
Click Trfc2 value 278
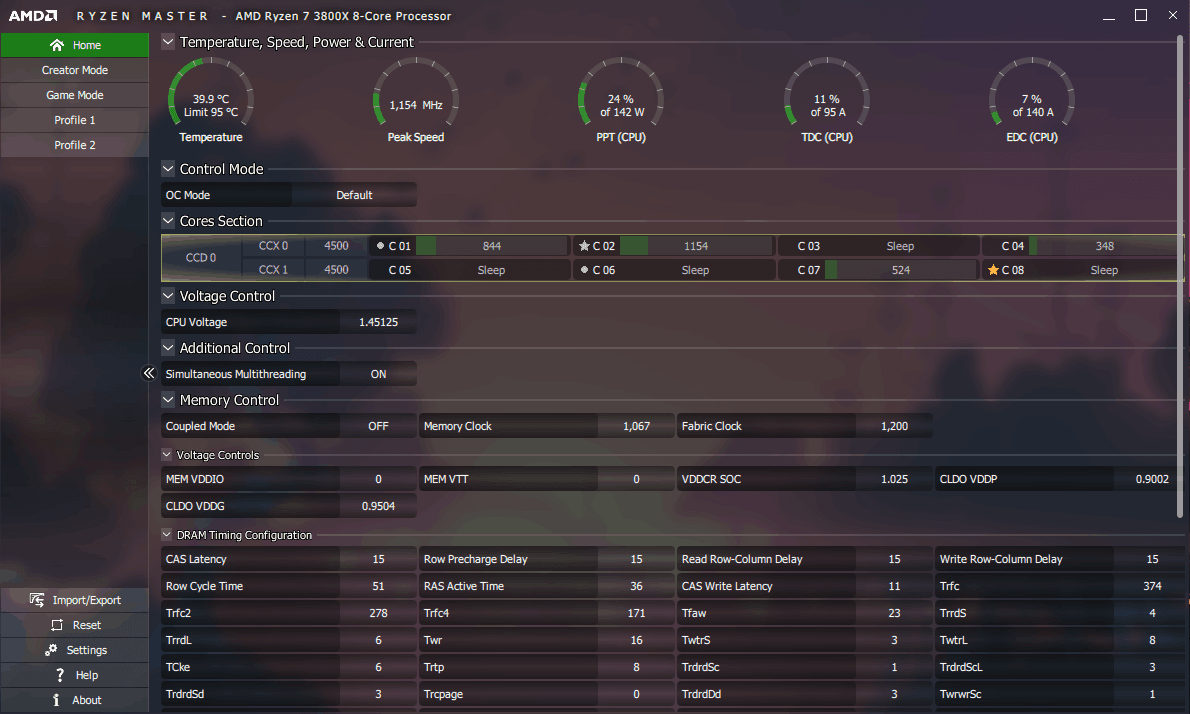click(x=378, y=613)
